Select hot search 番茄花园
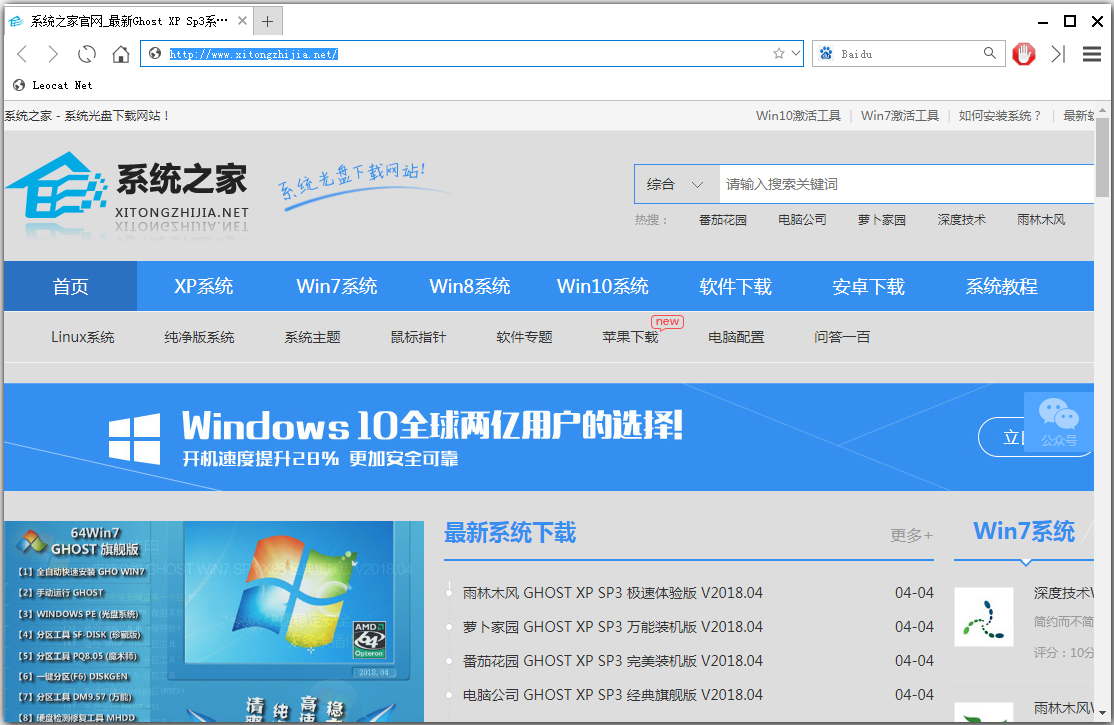This screenshot has height=725, width=1114. 723,220
